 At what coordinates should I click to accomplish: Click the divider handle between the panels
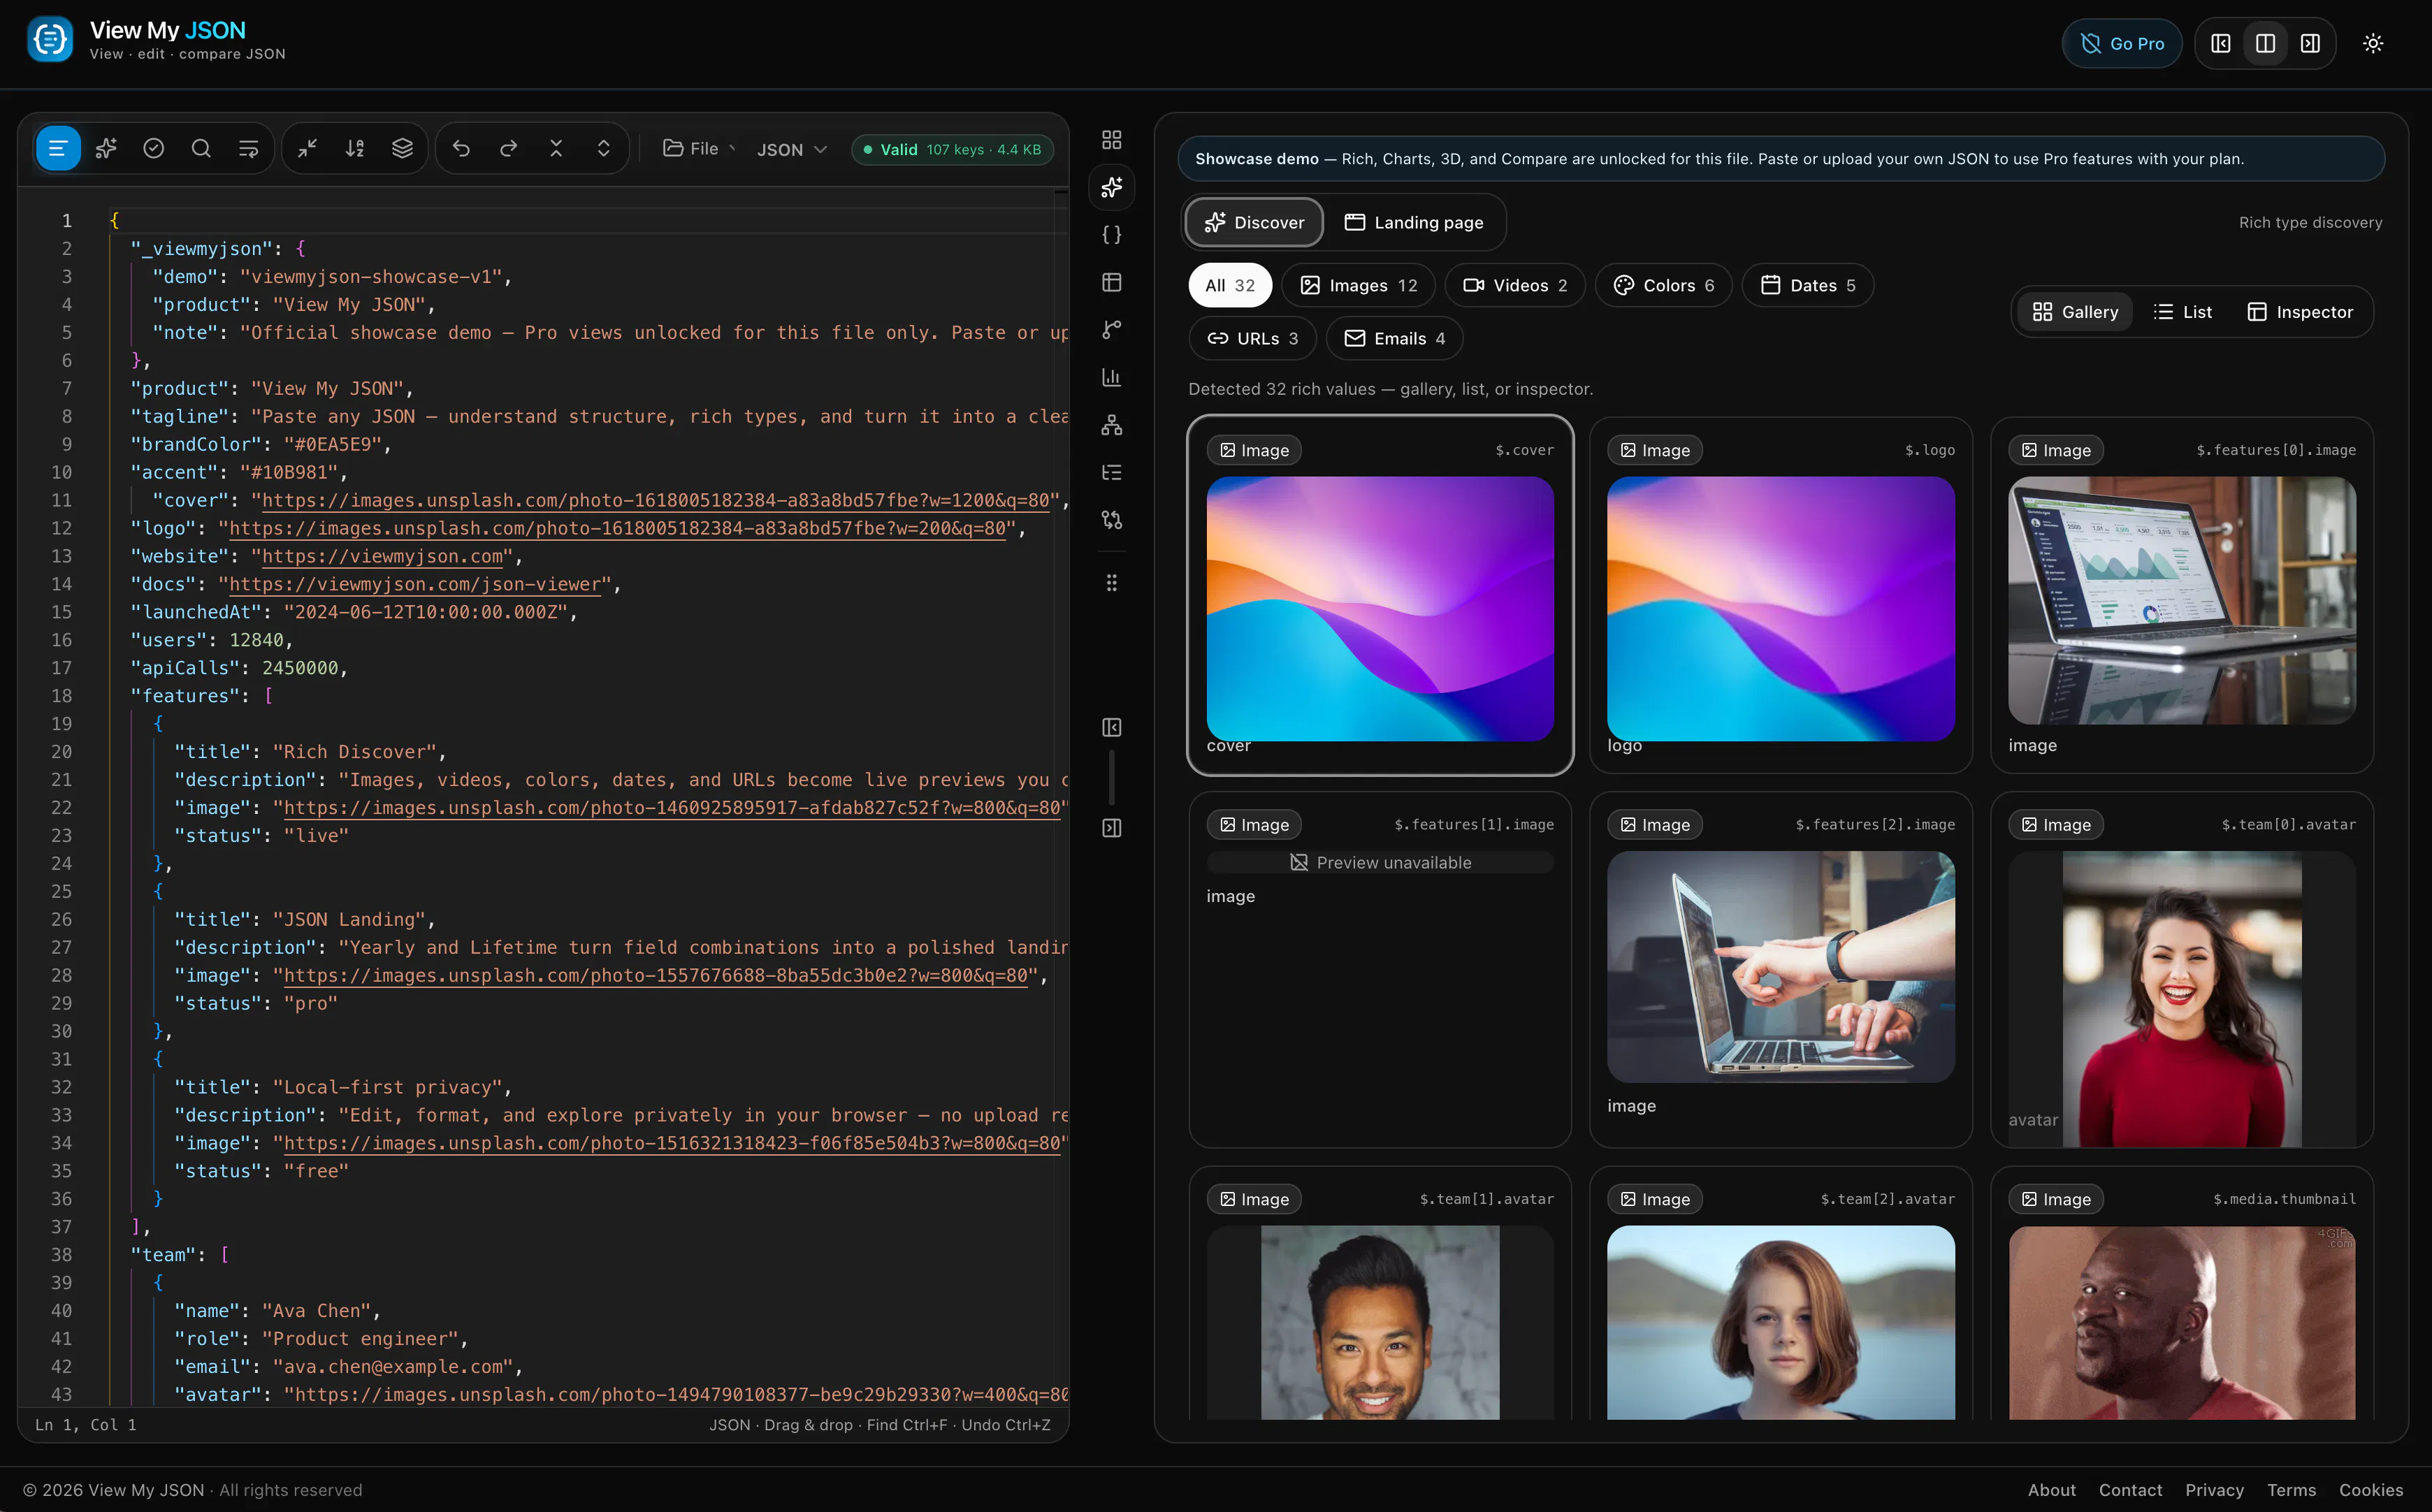tap(1111, 777)
